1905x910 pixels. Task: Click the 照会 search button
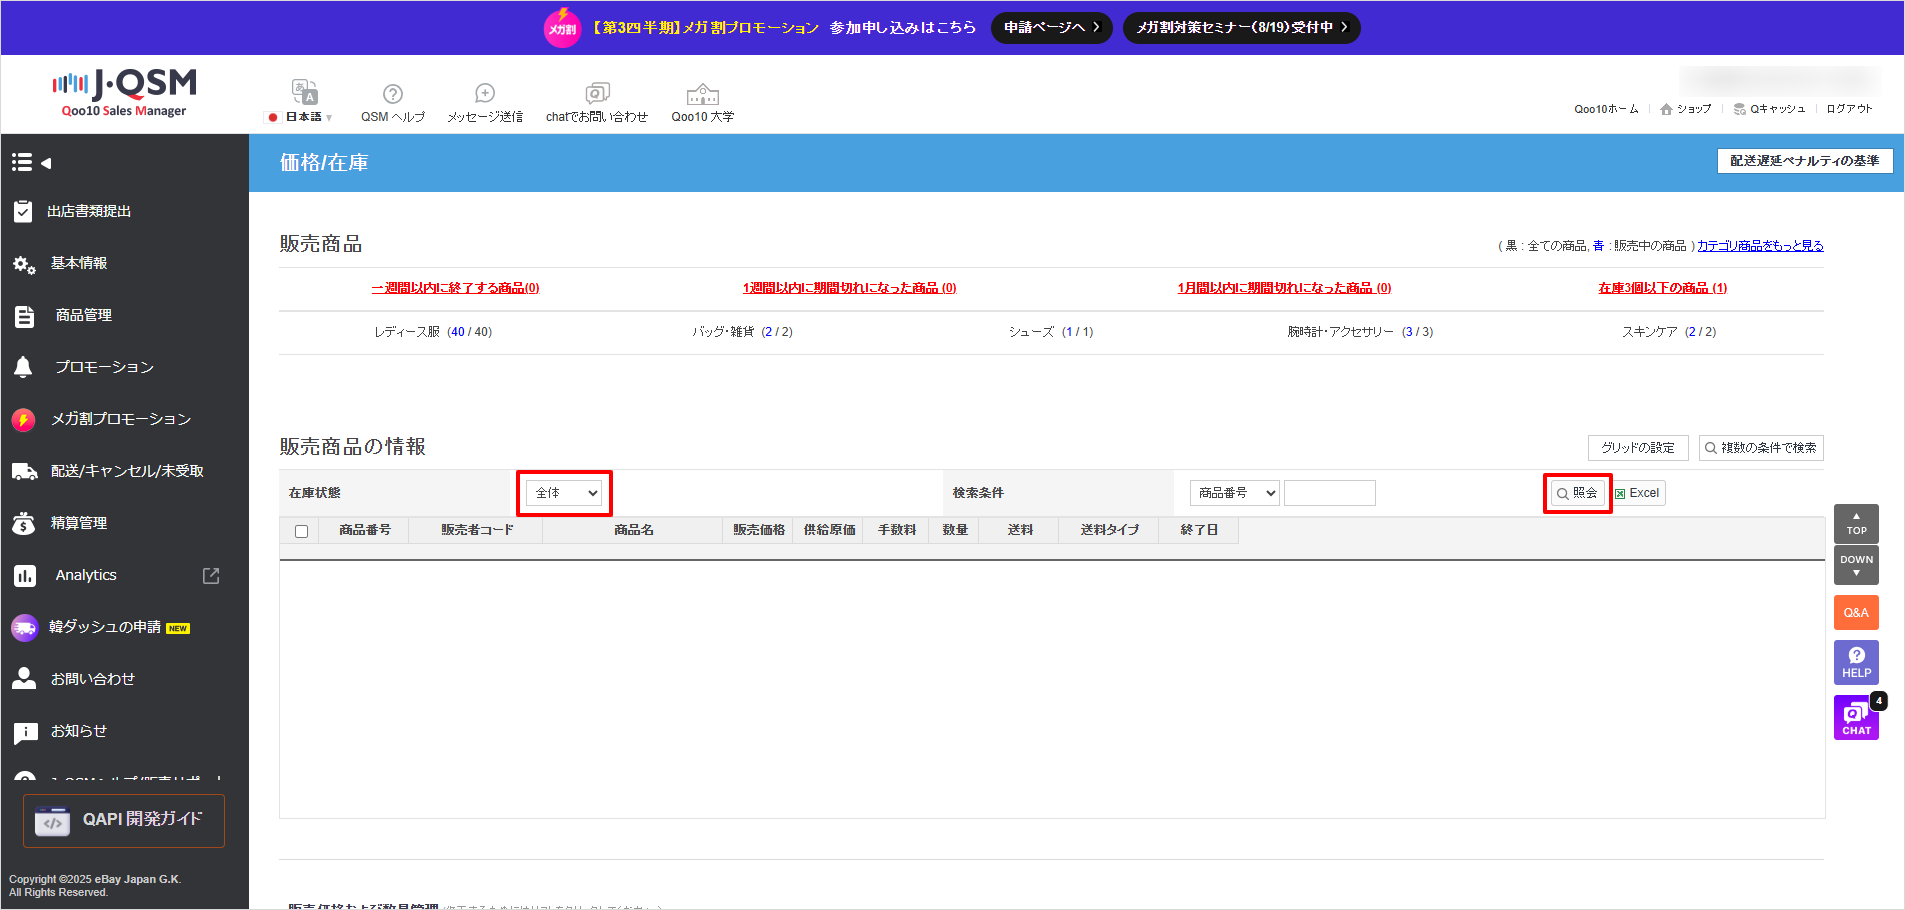pyautogui.click(x=1577, y=493)
